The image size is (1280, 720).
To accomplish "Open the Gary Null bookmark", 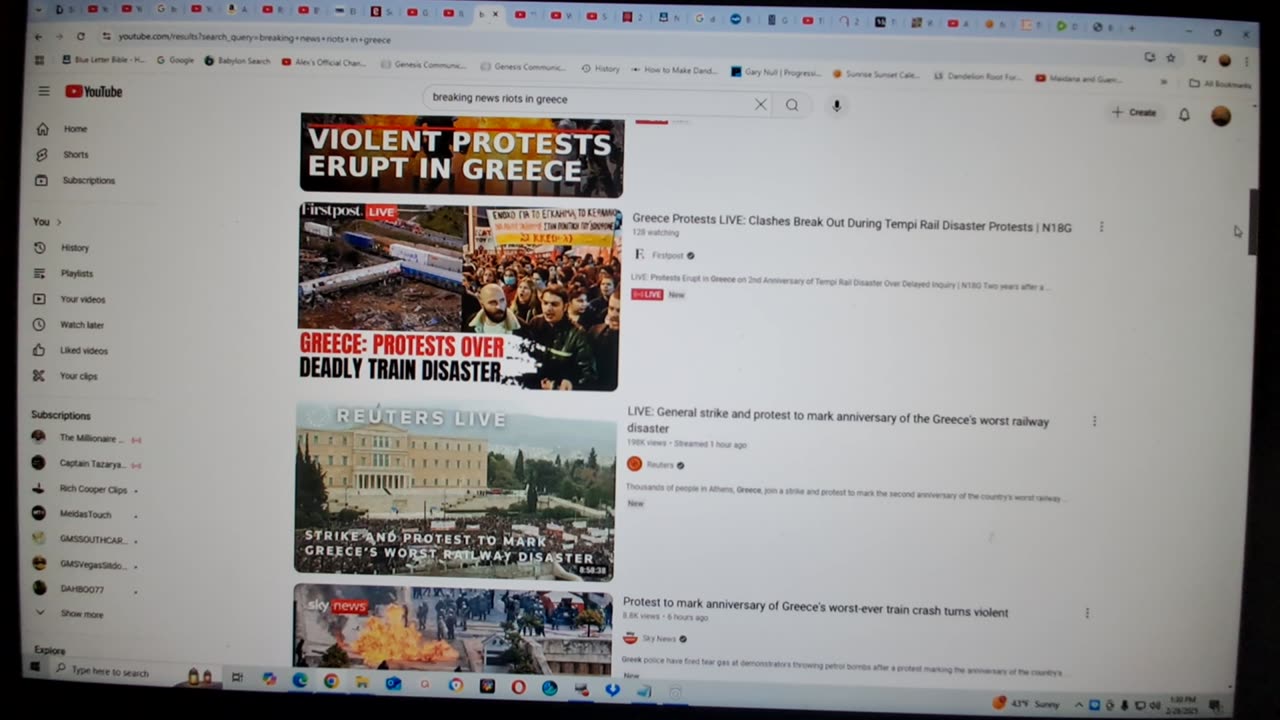I will 776,72.
